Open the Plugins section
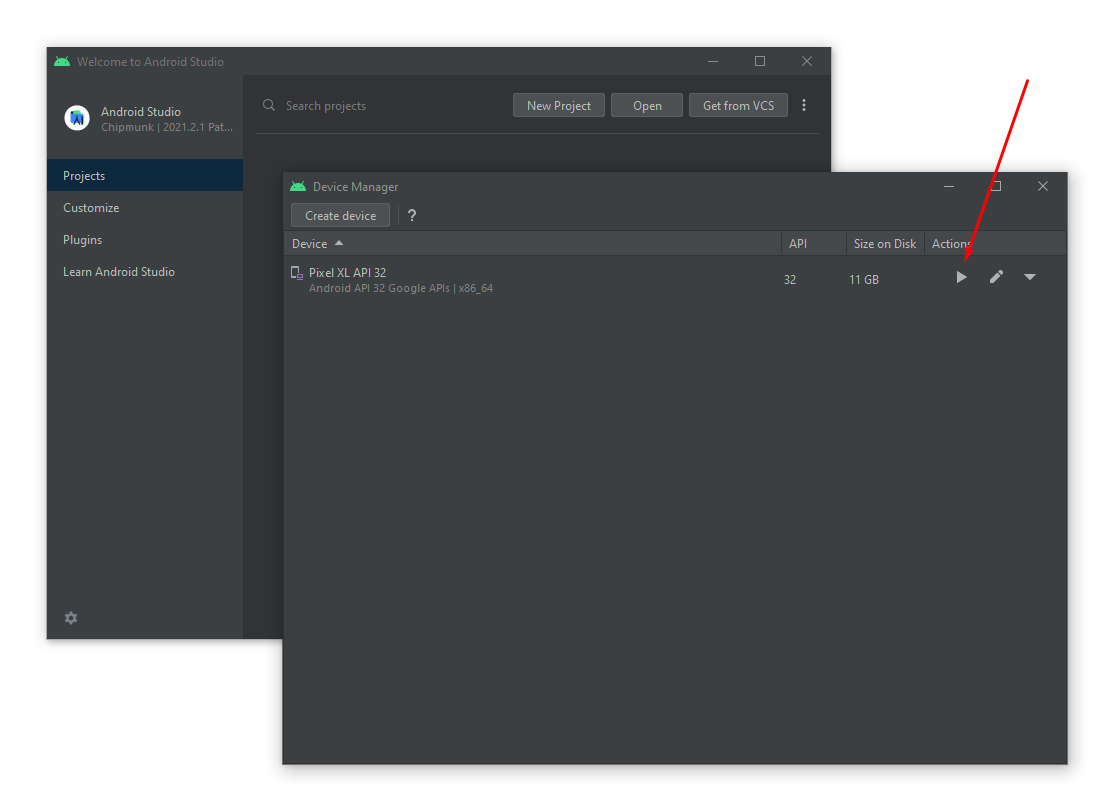The width and height of the screenshot is (1114, 796). tap(145, 240)
